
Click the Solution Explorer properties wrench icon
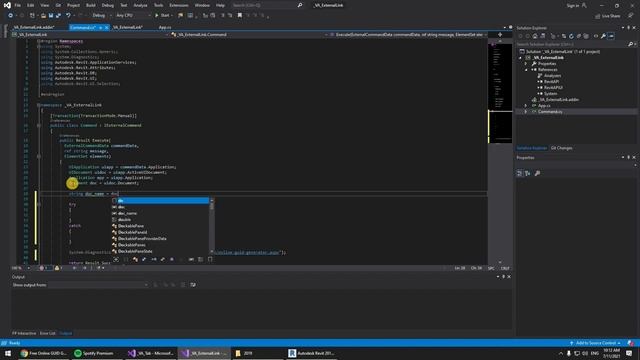[603, 36]
